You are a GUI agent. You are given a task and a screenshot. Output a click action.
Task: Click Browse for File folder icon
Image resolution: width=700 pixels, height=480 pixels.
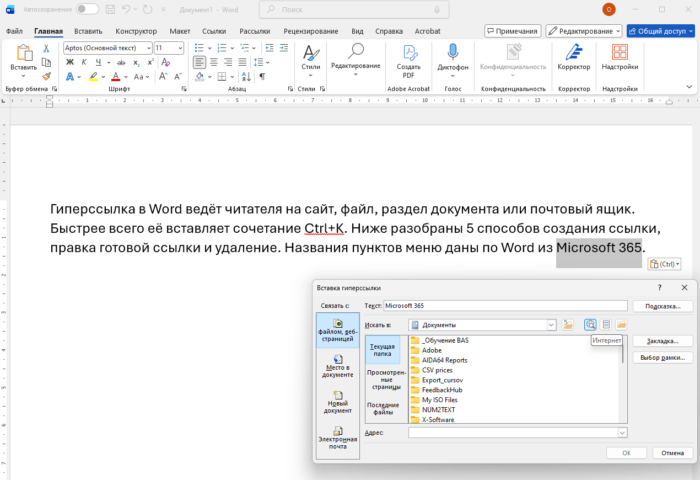tap(621, 325)
